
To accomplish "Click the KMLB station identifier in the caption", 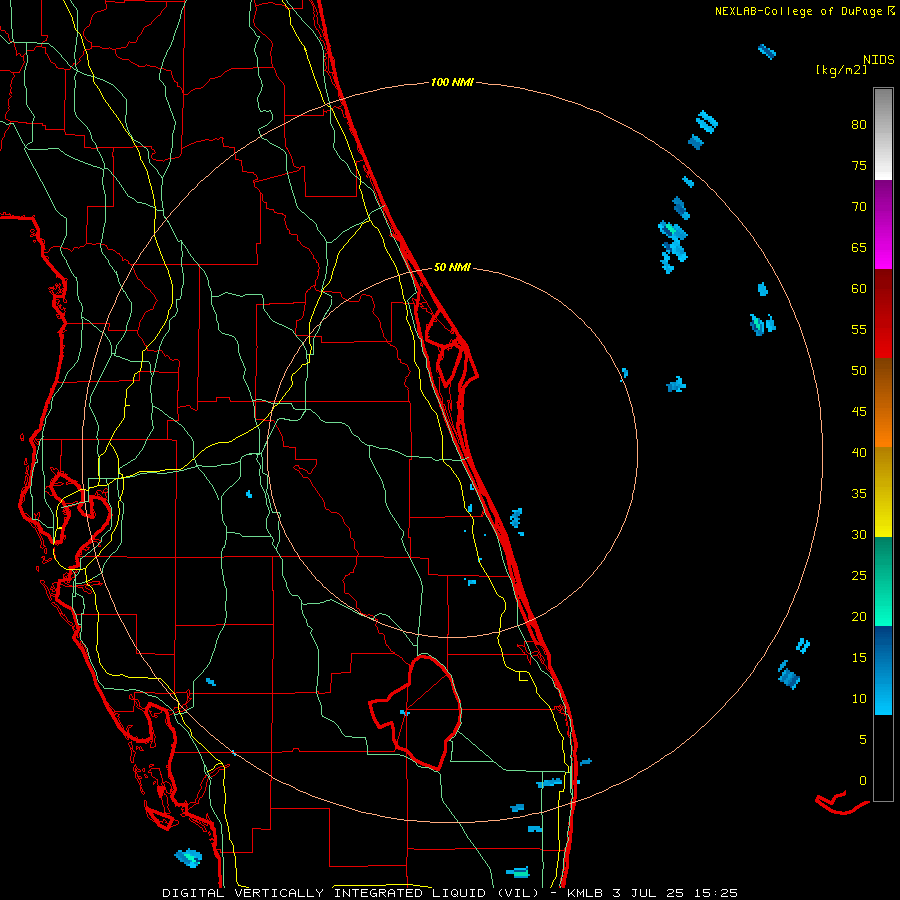I will 586,893.
